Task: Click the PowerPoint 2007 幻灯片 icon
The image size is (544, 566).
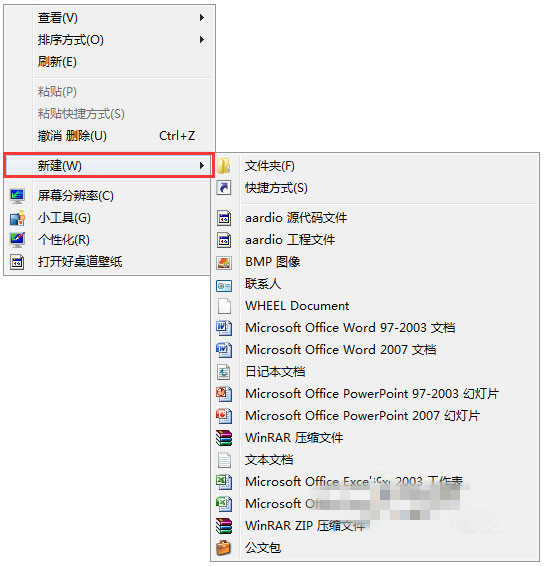Action: click(x=224, y=416)
